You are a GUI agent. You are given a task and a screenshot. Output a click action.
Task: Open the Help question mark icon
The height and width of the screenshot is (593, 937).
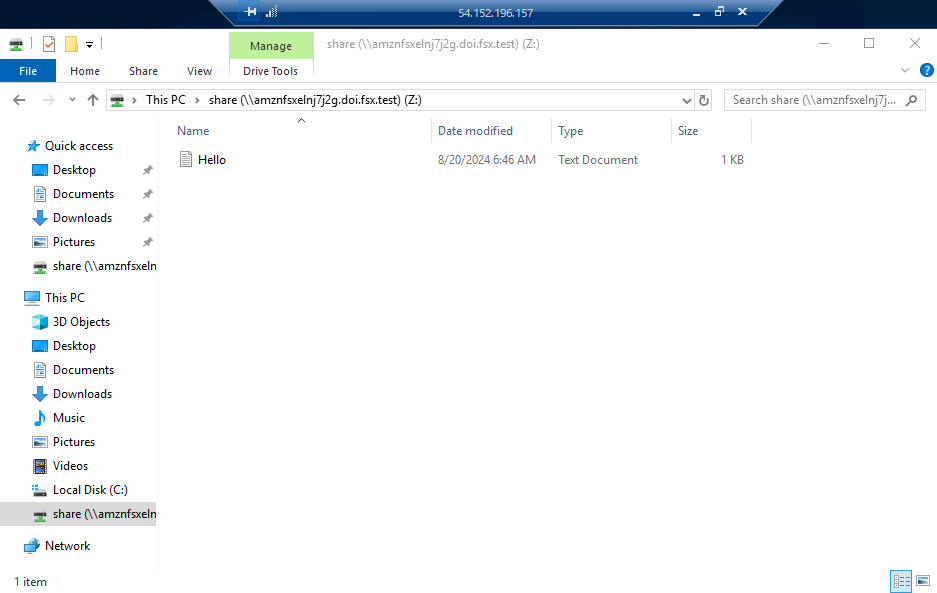pyautogui.click(x=926, y=71)
